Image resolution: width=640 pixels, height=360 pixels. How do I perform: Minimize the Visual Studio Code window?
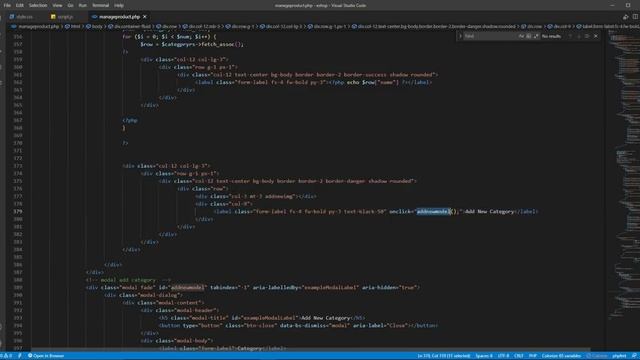click(x=612, y=5)
